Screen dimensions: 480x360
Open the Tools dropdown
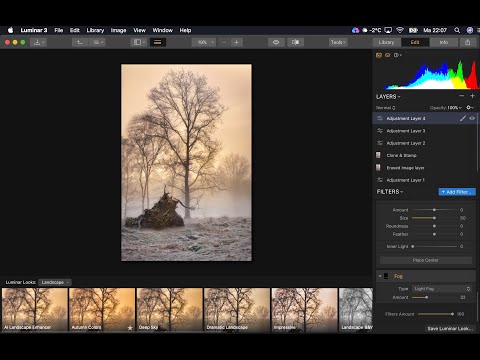pyautogui.click(x=338, y=42)
